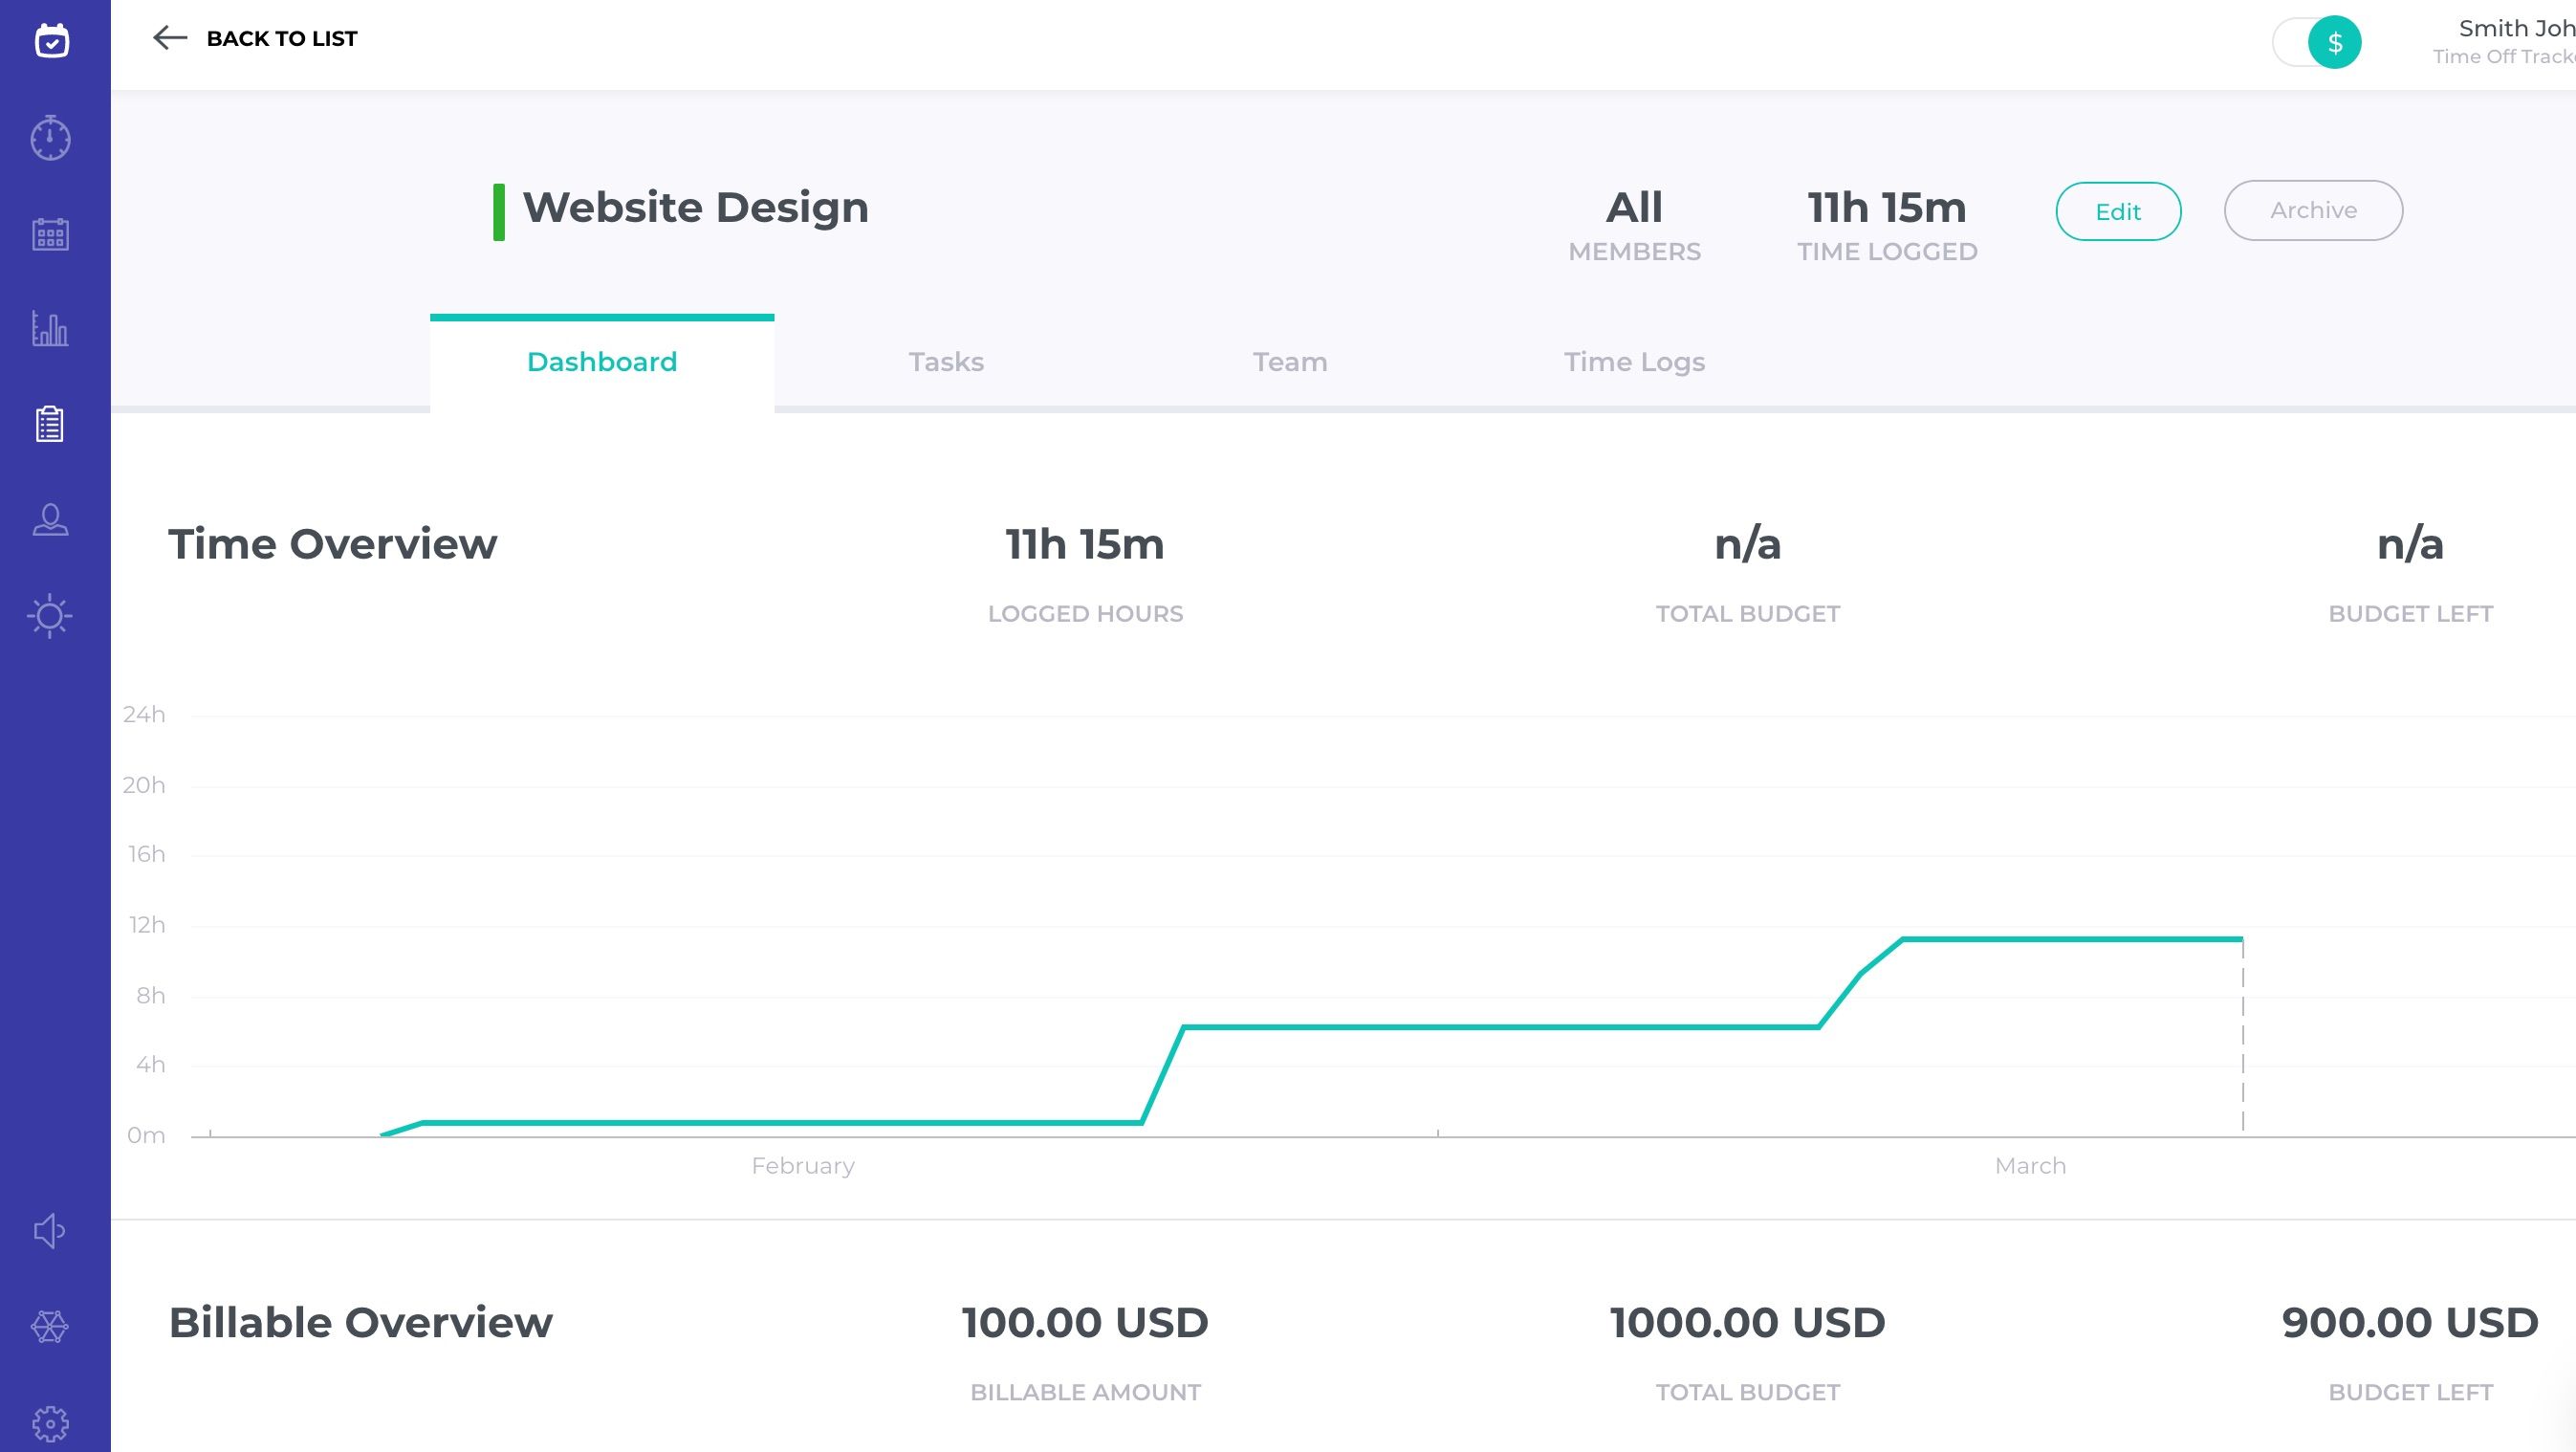
Task: Open the calendar grid icon in sidebar
Action: click(x=50, y=234)
